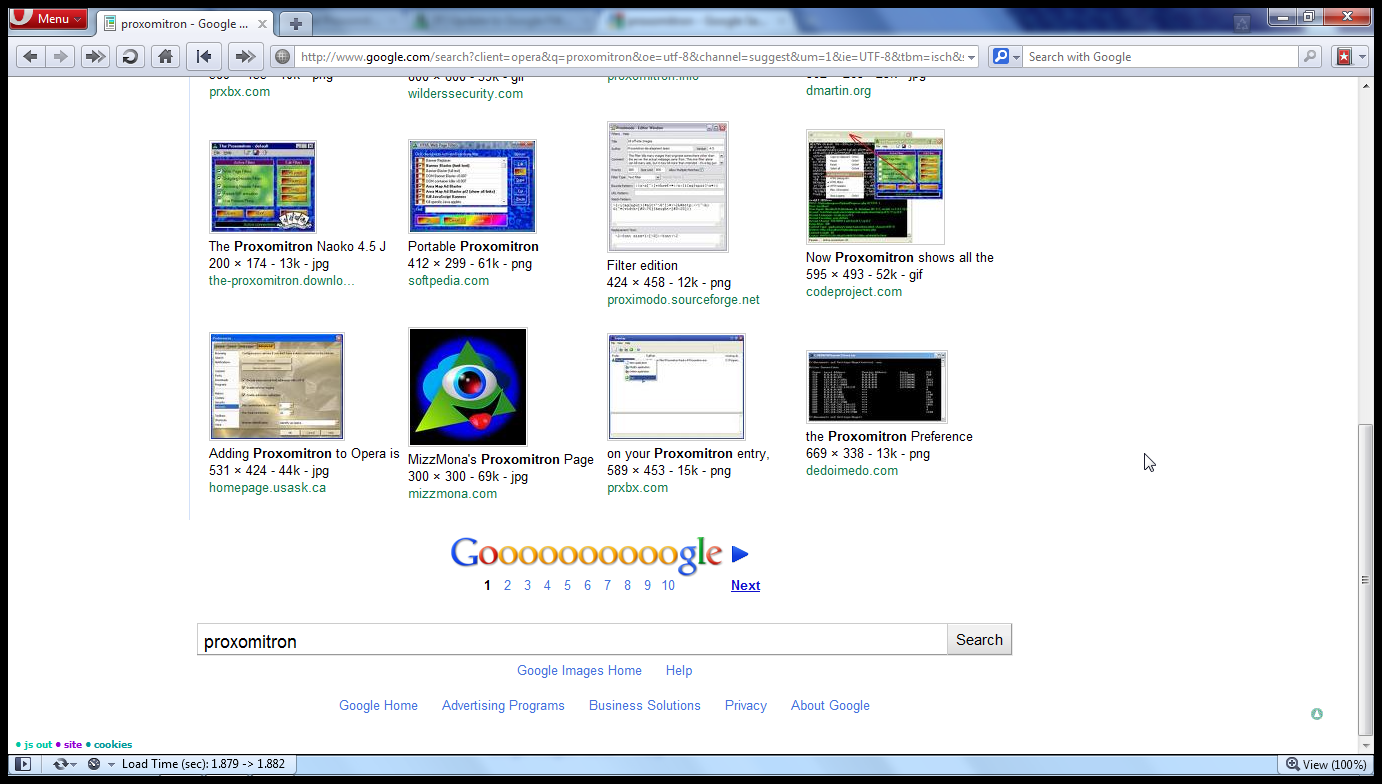Open the View (100%) zoom dropdown
The width and height of the screenshot is (1382, 784).
[x=1327, y=764]
